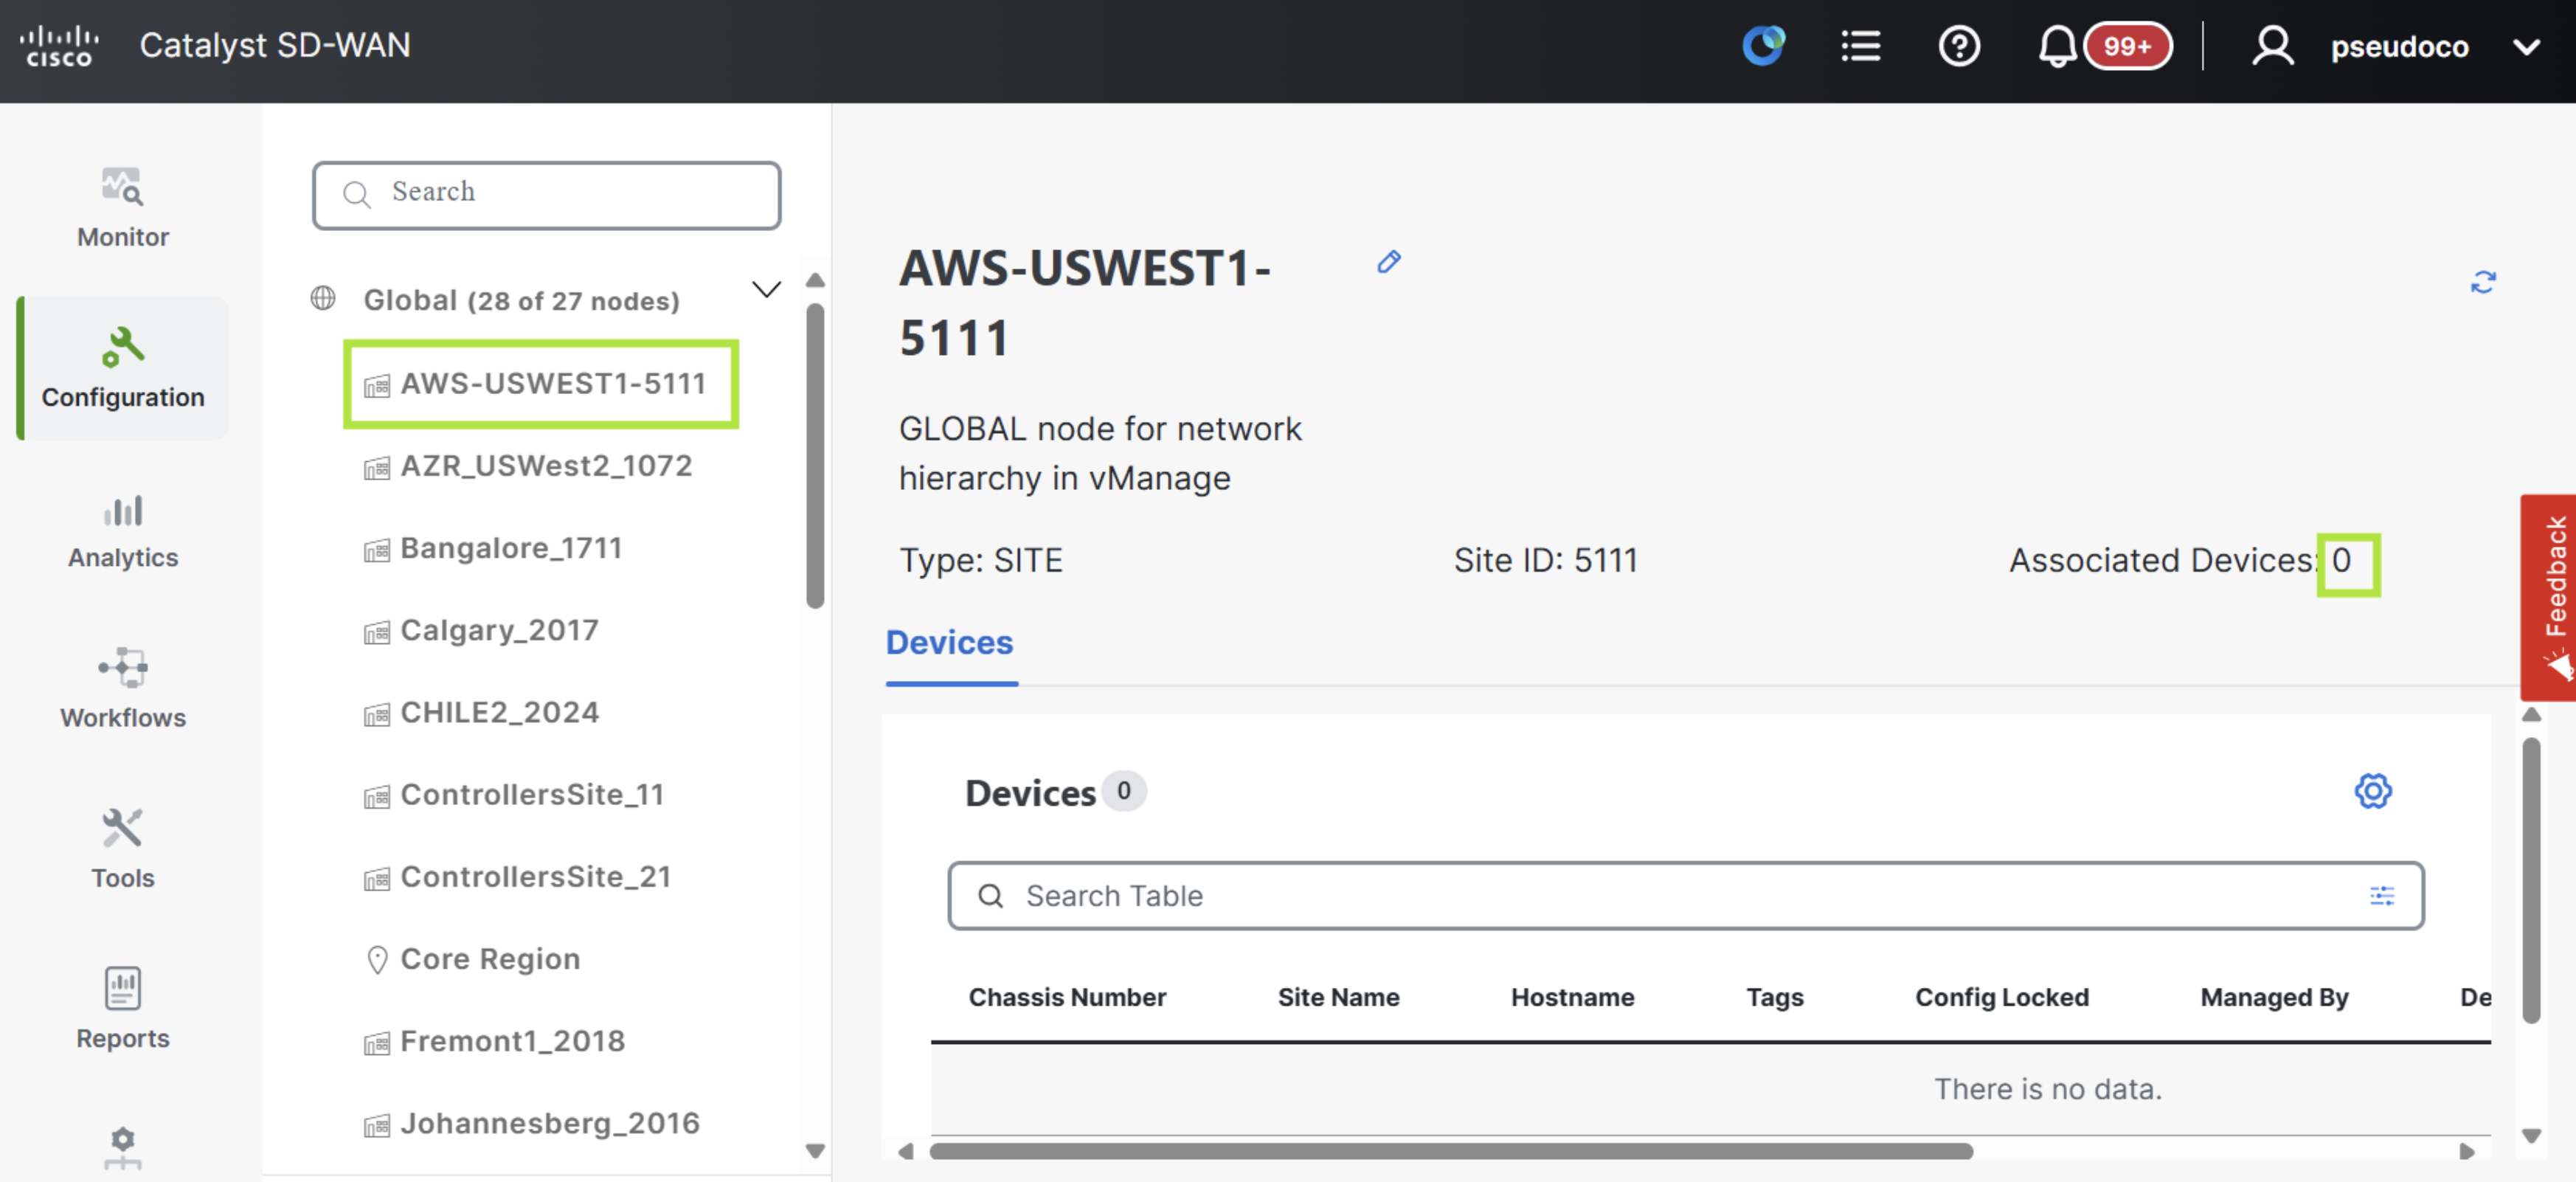Screen dimensions: 2576x1182
Task: Select CHILE2_2024 node
Action: click(x=499, y=712)
